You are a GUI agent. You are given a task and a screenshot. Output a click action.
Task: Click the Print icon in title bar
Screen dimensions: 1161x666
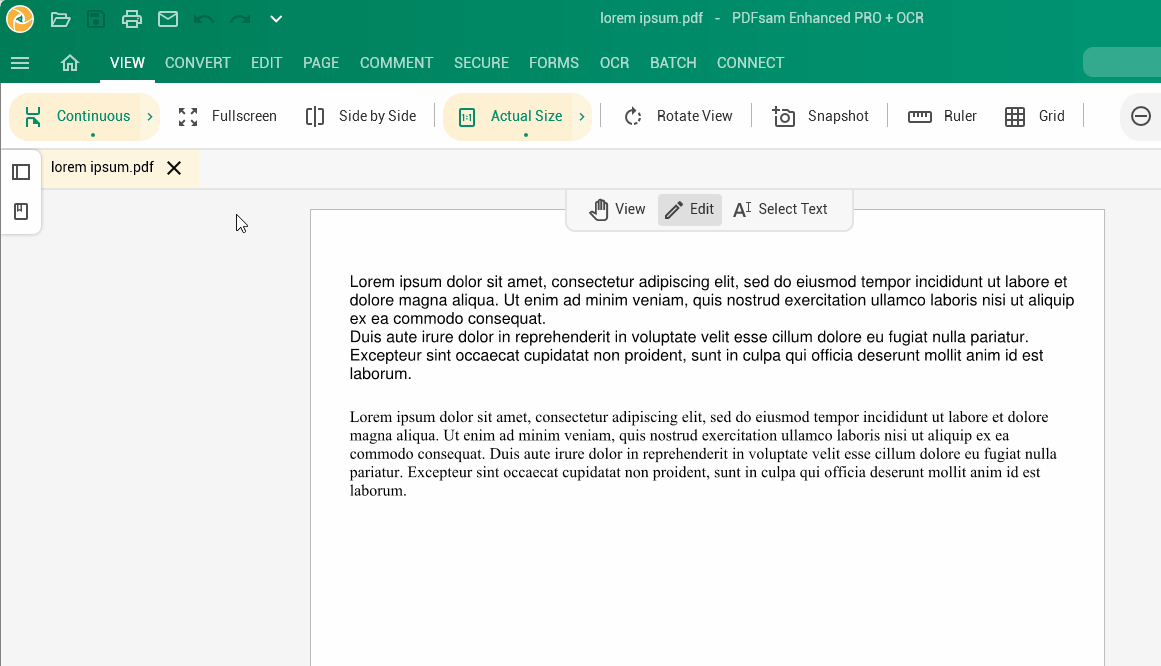132,19
